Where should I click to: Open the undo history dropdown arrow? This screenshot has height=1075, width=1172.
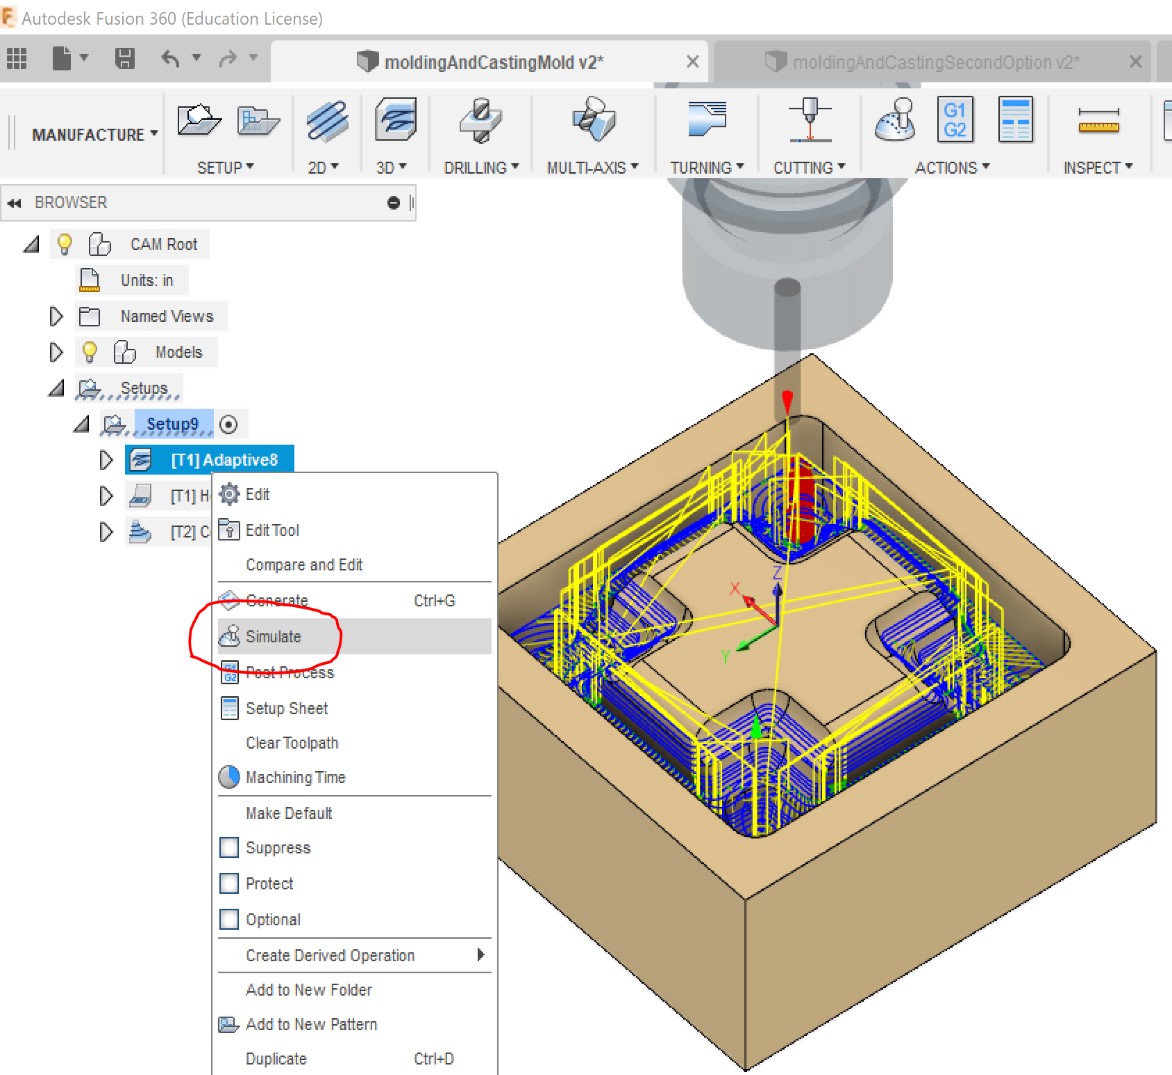click(197, 58)
